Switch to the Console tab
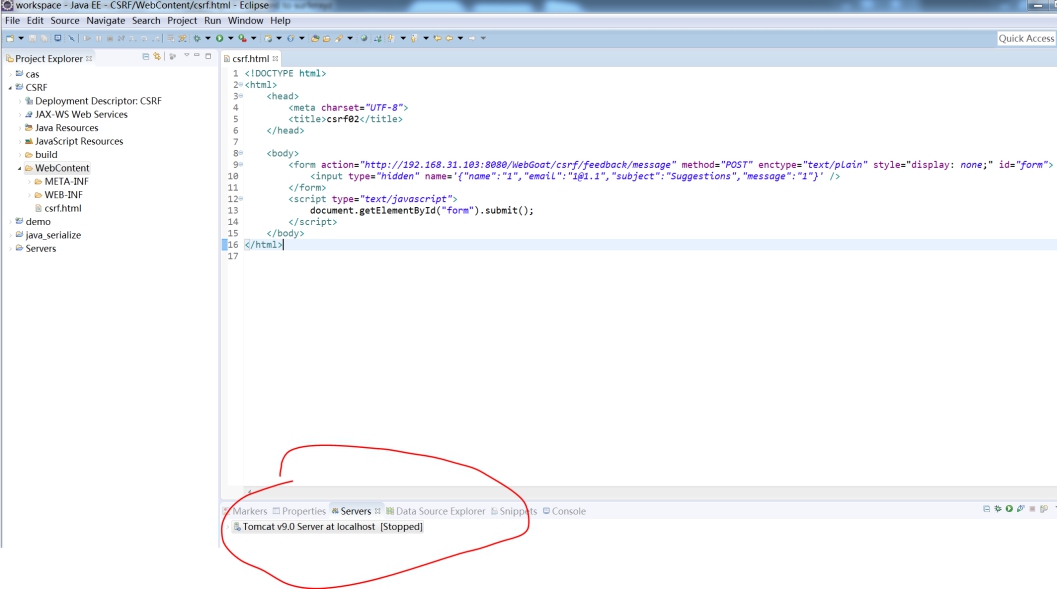 click(564, 512)
